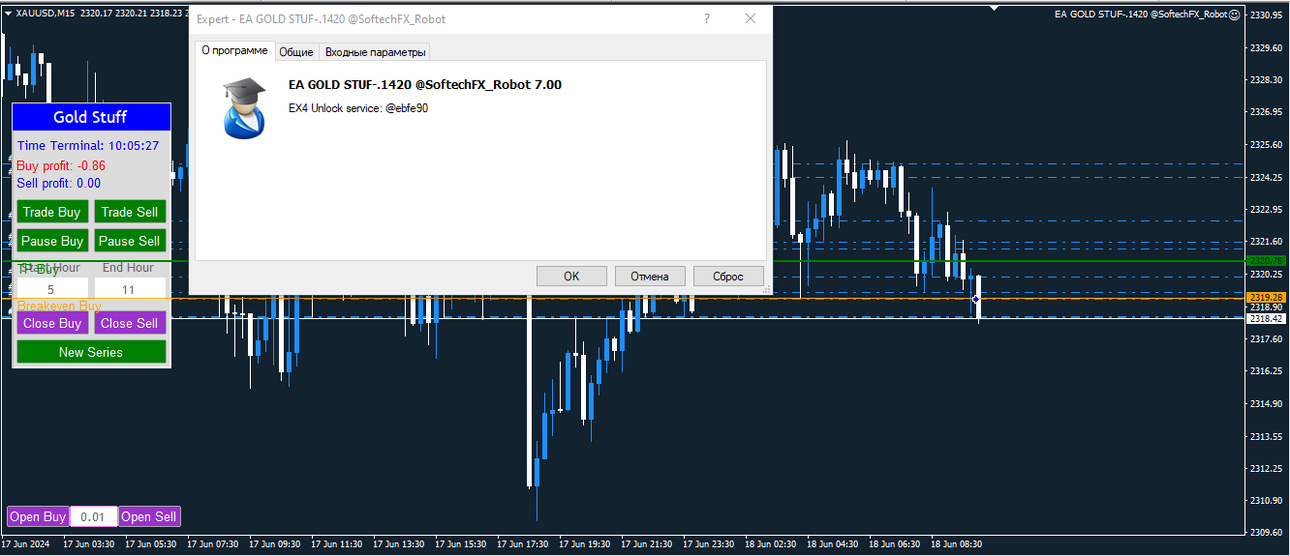The height and width of the screenshot is (556, 1290).
Task: Click the 2318.42 current price label
Action: [1267, 318]
